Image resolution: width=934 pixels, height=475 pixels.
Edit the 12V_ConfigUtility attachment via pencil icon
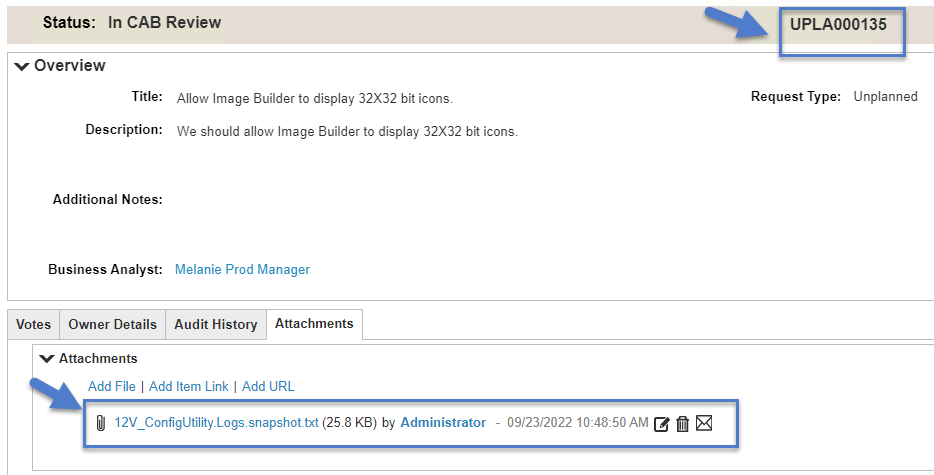click(x=661, y=424)
